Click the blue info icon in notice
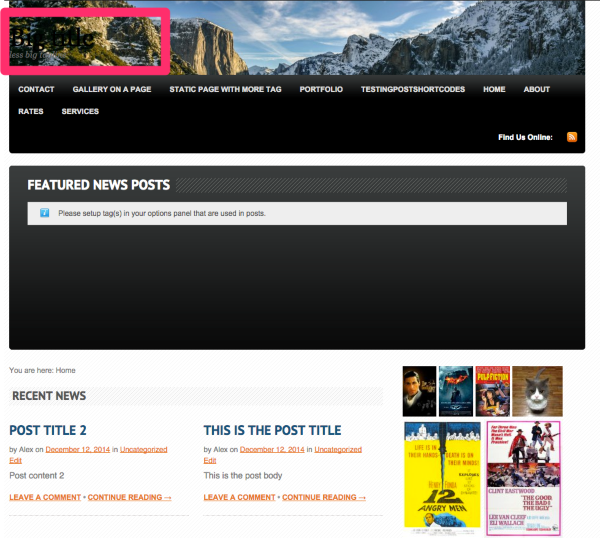Screen dimensions: 600x538 44,213
